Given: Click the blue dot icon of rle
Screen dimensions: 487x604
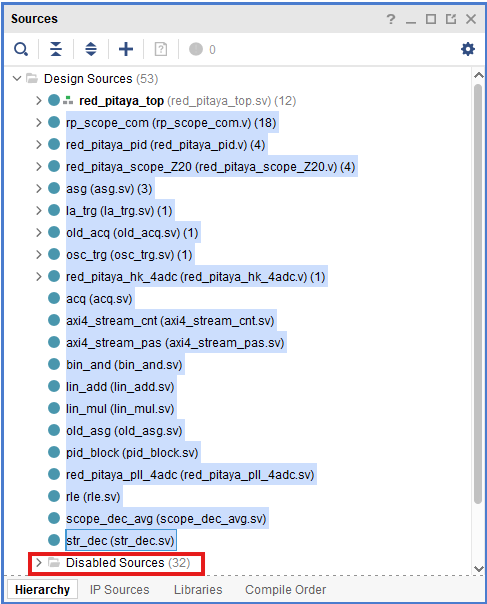Looking at the screenshot, I should (54, 496).
